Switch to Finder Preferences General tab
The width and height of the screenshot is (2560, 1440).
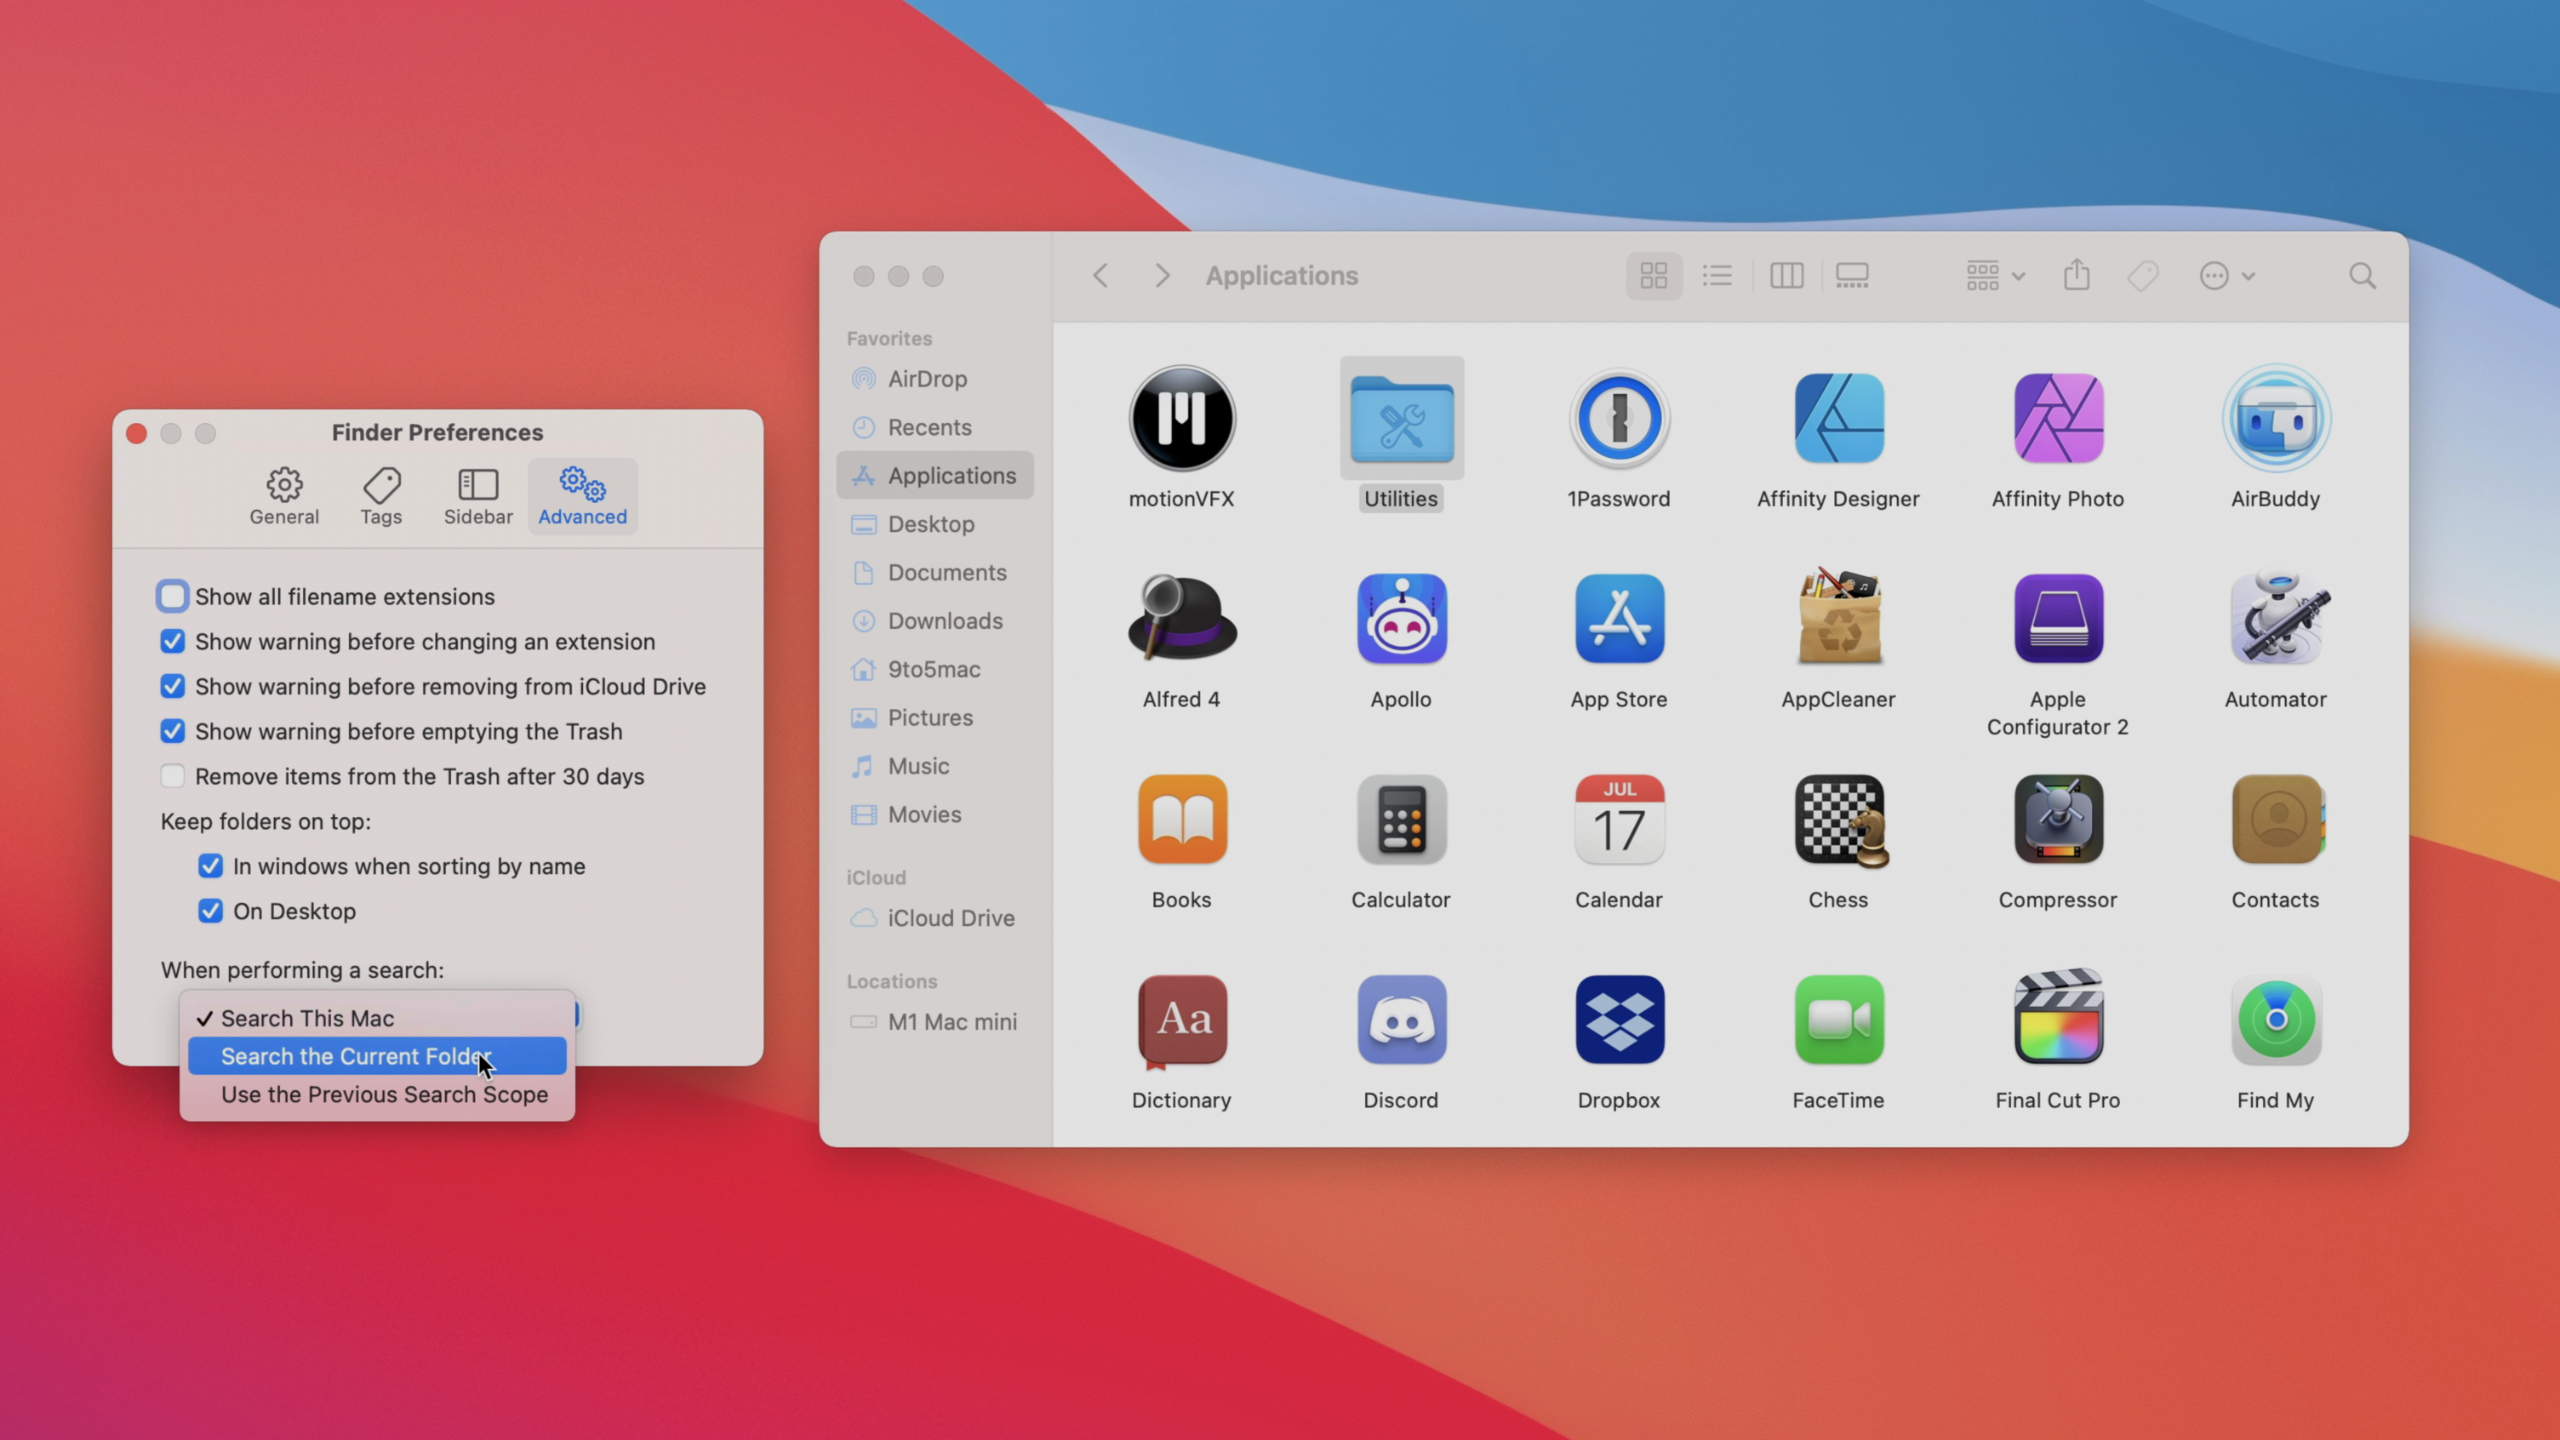pos(283,494)
